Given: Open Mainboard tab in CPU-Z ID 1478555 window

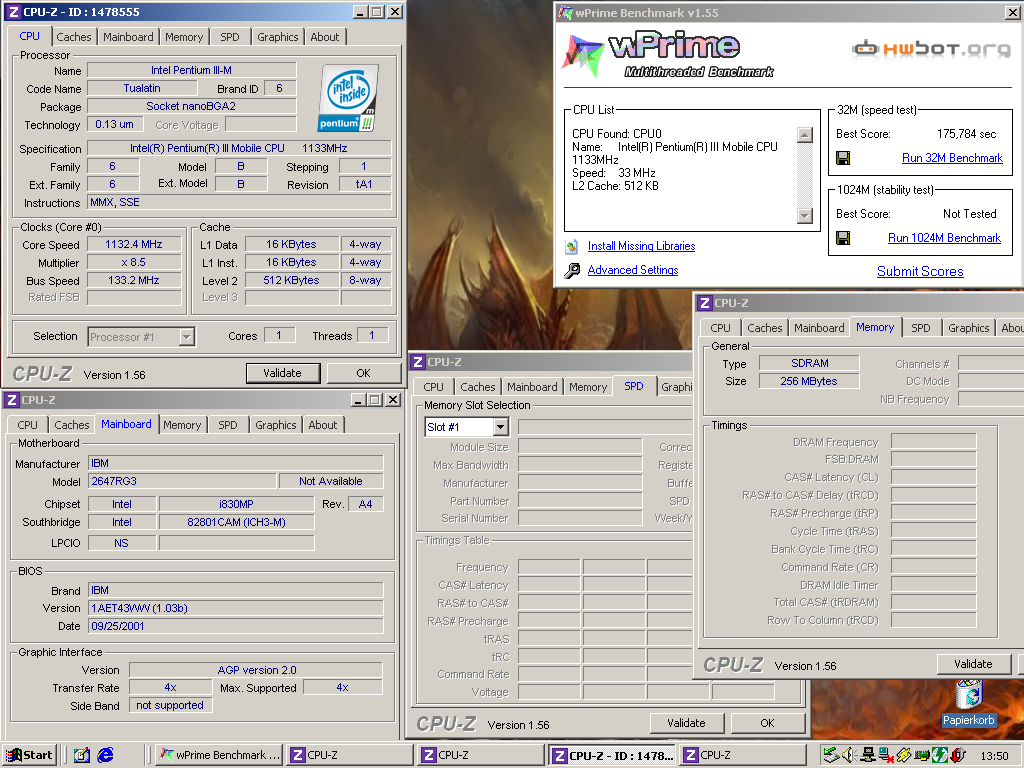Looking at the screenshot, I should coord(129,37).
